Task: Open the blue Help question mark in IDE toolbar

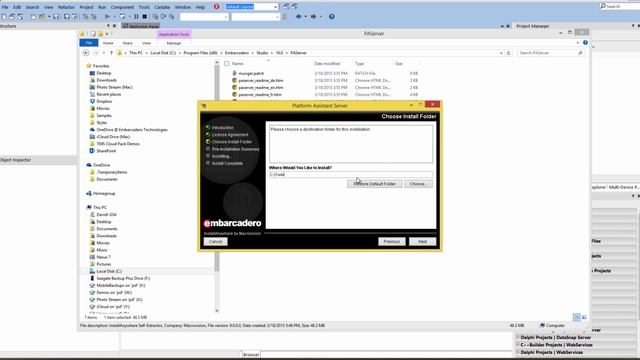Action: click(332, 17)
